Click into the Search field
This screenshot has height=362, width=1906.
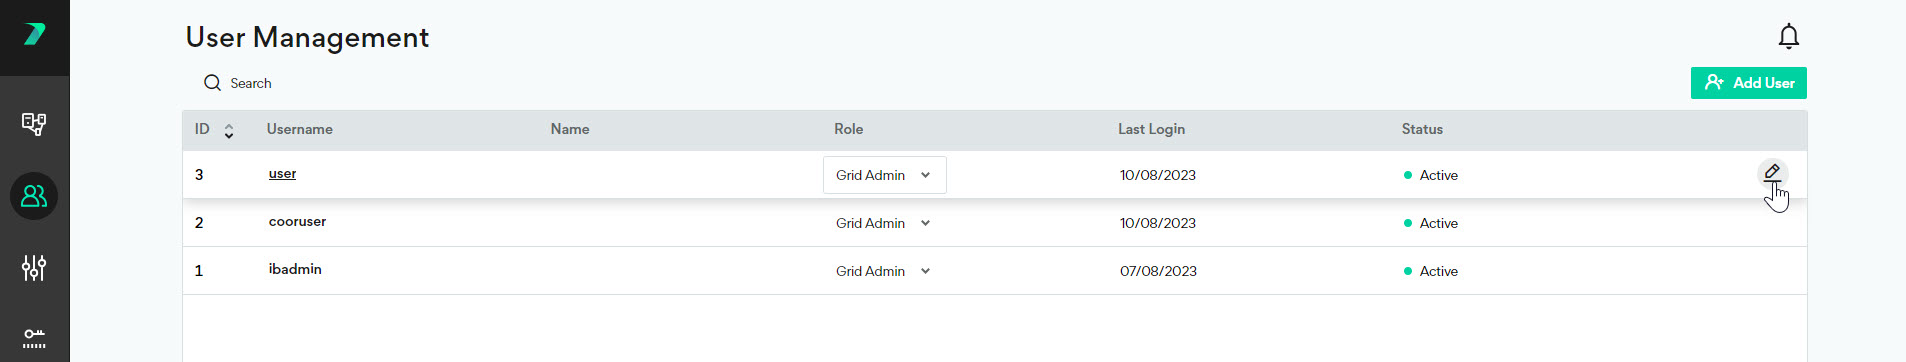pos(251,83)
